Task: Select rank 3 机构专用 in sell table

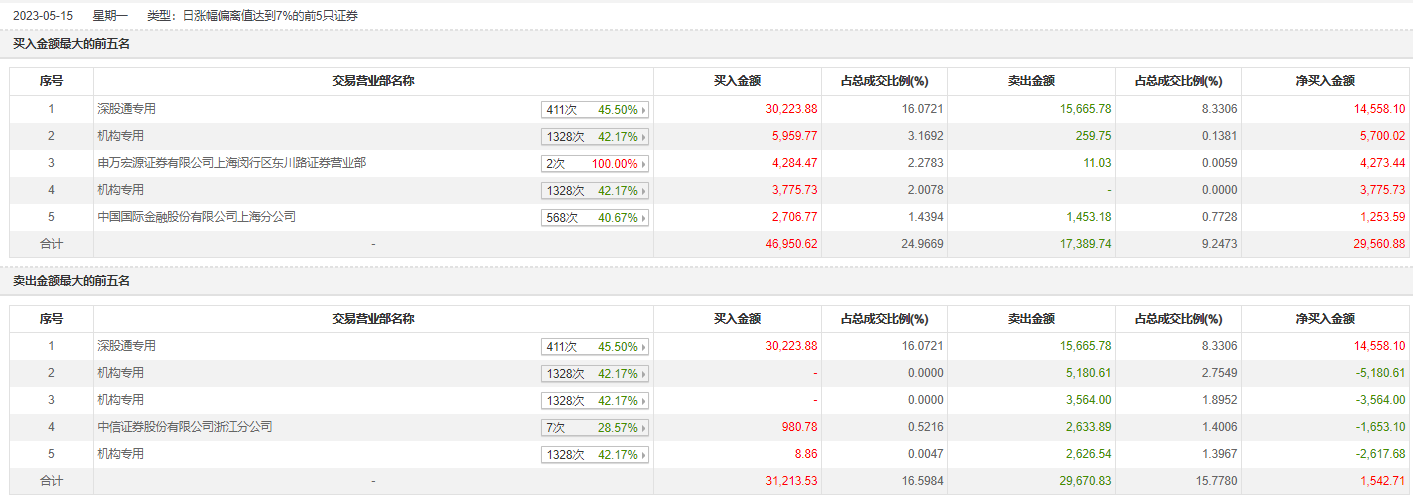Action: 120,400
